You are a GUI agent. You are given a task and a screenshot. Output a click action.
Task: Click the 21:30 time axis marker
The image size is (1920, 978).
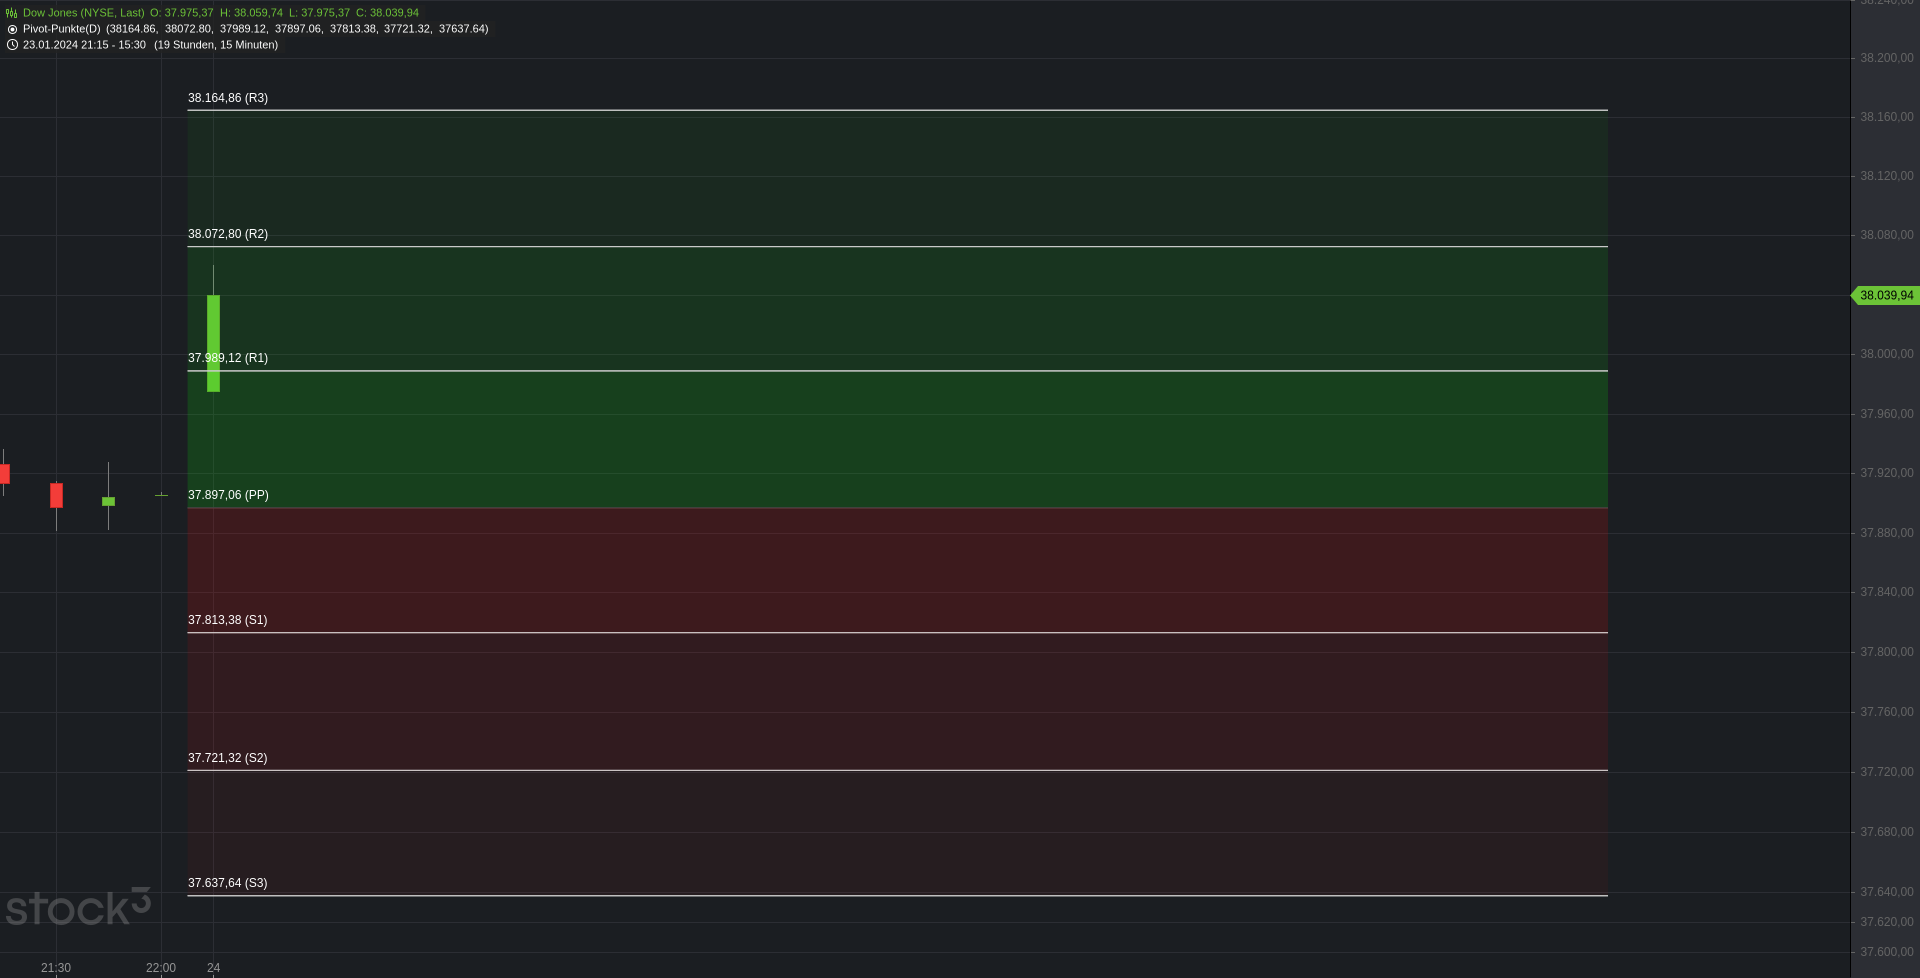pos(56,968)
